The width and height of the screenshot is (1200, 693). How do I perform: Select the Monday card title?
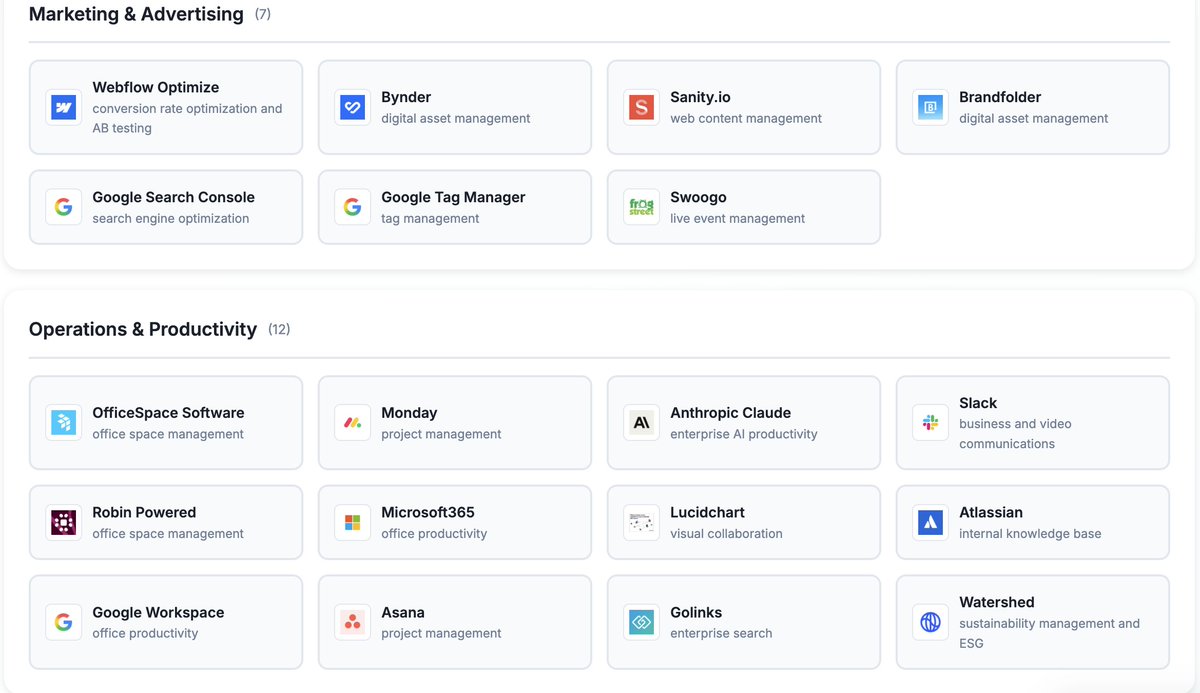tap(409, 412)
